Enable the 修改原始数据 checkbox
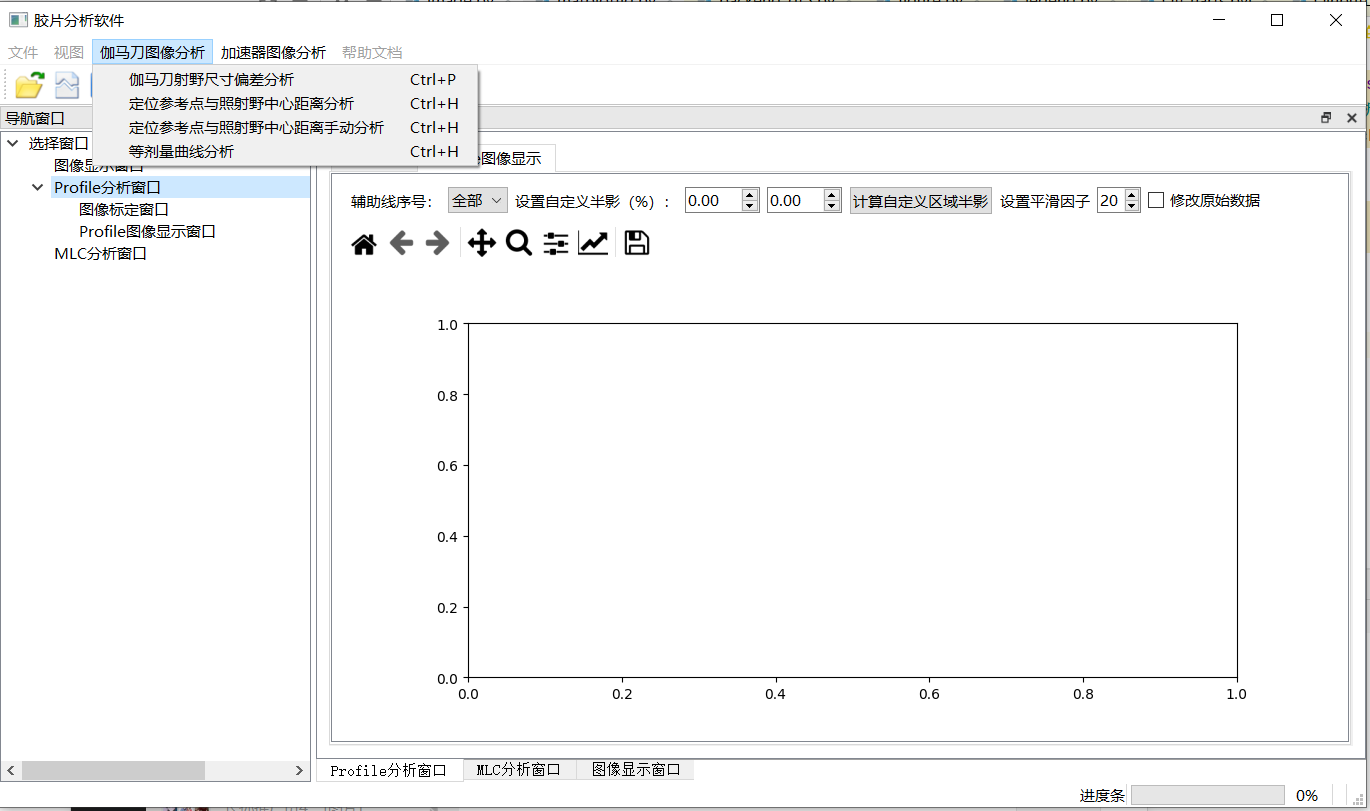This screenshot has height=811, width=1370. pyautogui.click(x=1157, y=199)
